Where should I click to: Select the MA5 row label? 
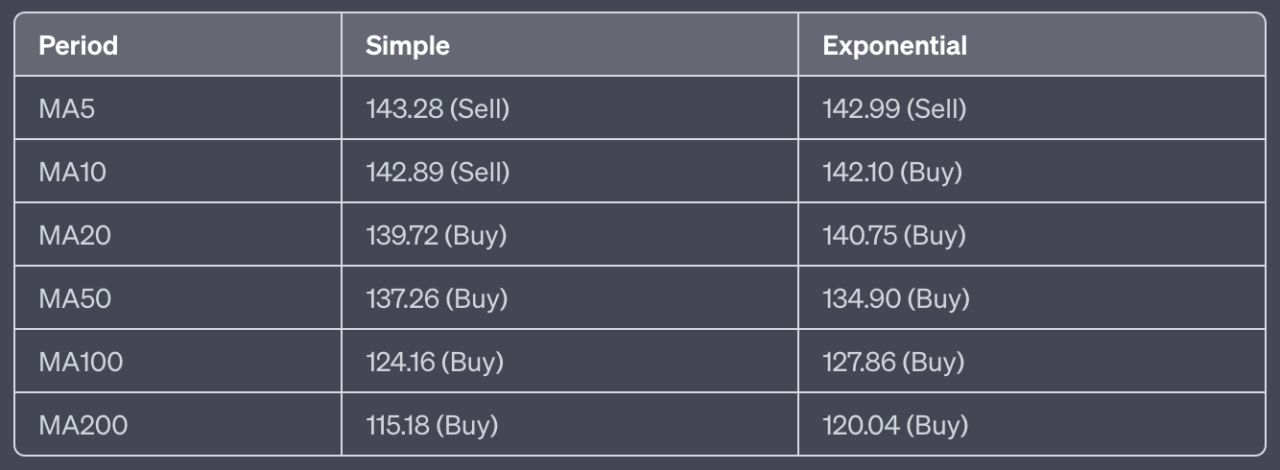coord(67,109)
